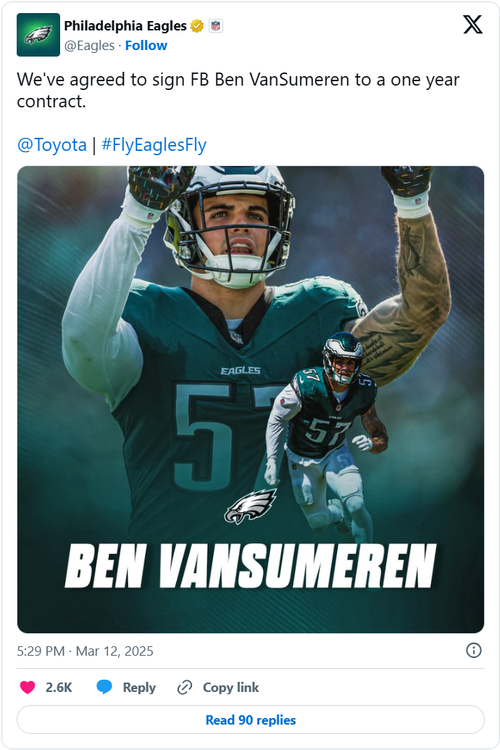Viewport: 500px width, 750px height.
Task: Click the gold verified badge
Action: click(x=197, y=26)
